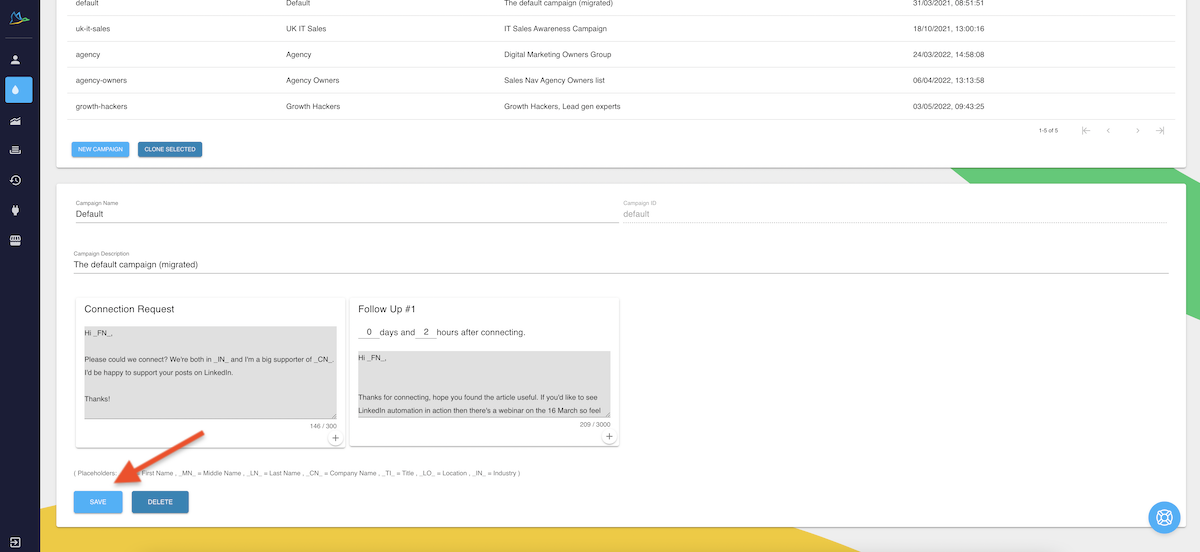Click 'IT Sales Awareness Campaign' description
The width and height of the screenshot is (1200, 552).
(x=555, y=28)
